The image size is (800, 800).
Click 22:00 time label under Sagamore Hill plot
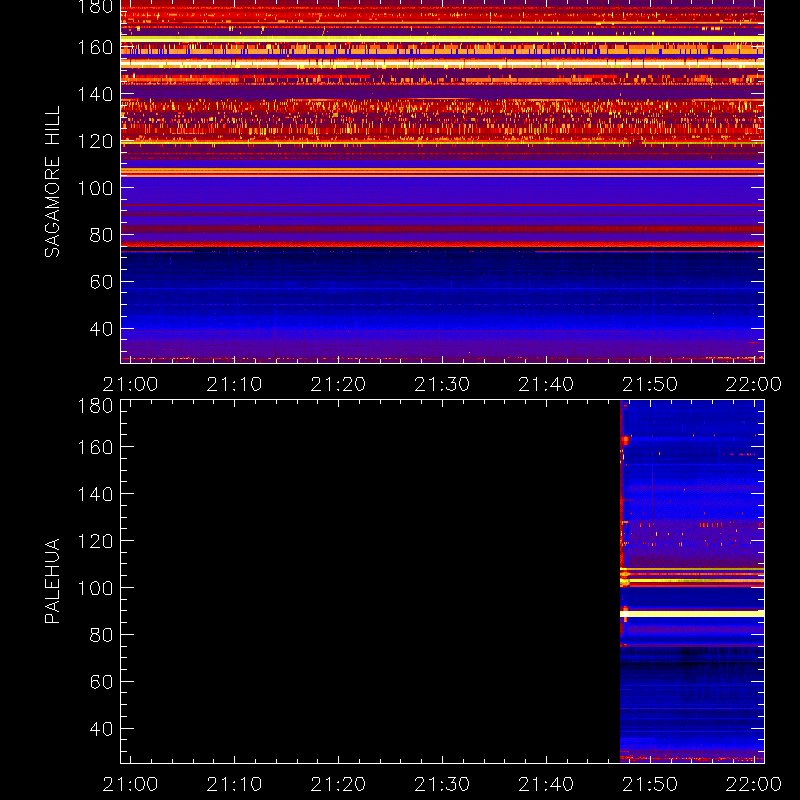point(754,384)
